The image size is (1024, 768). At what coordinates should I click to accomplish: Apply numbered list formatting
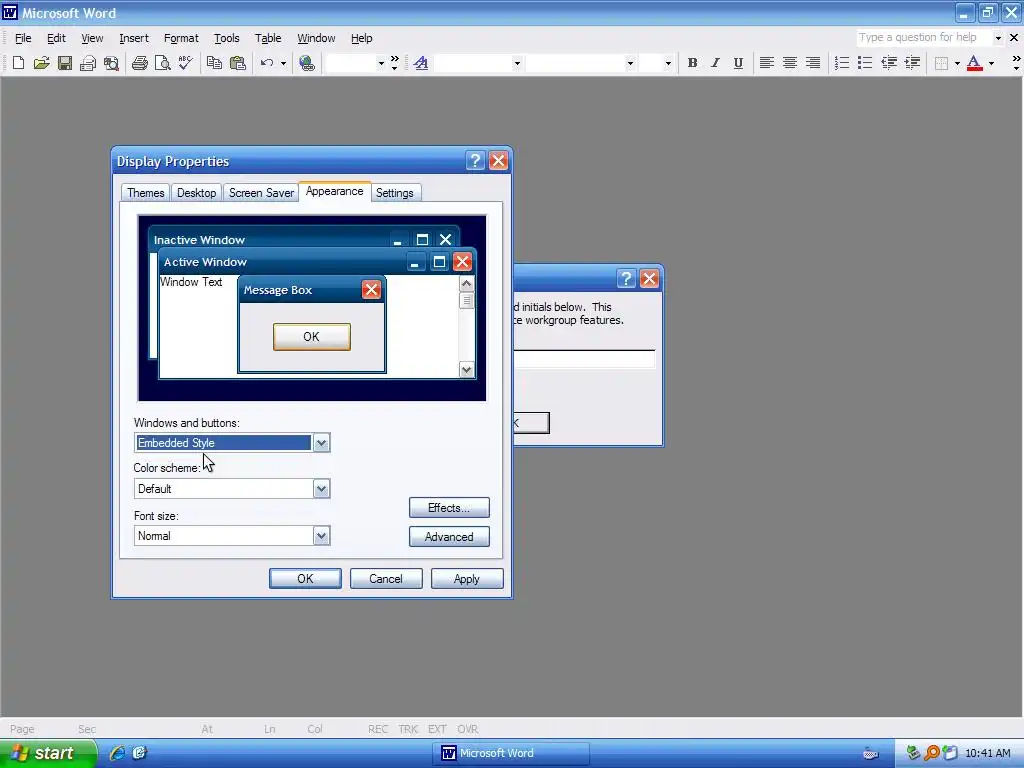point(842,63)
